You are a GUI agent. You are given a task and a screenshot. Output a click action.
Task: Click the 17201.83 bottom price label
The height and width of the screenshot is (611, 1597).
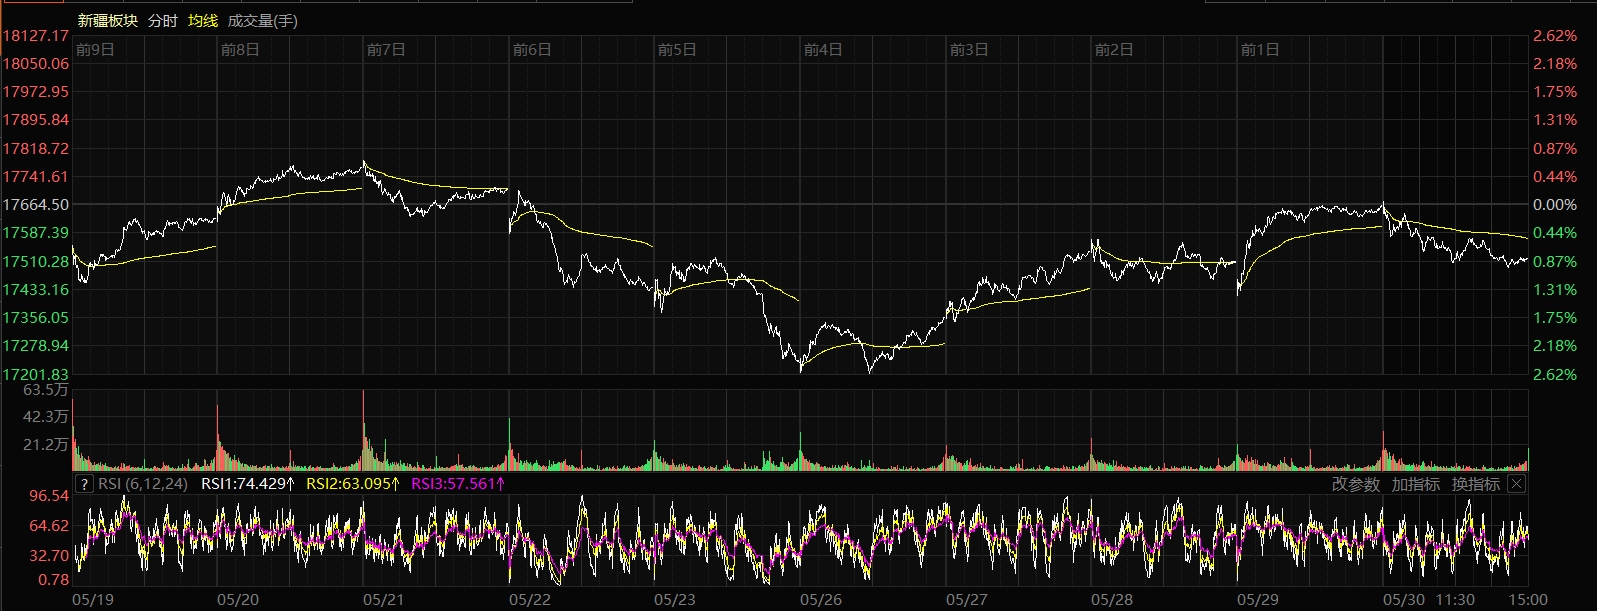[x=36, y=374]
